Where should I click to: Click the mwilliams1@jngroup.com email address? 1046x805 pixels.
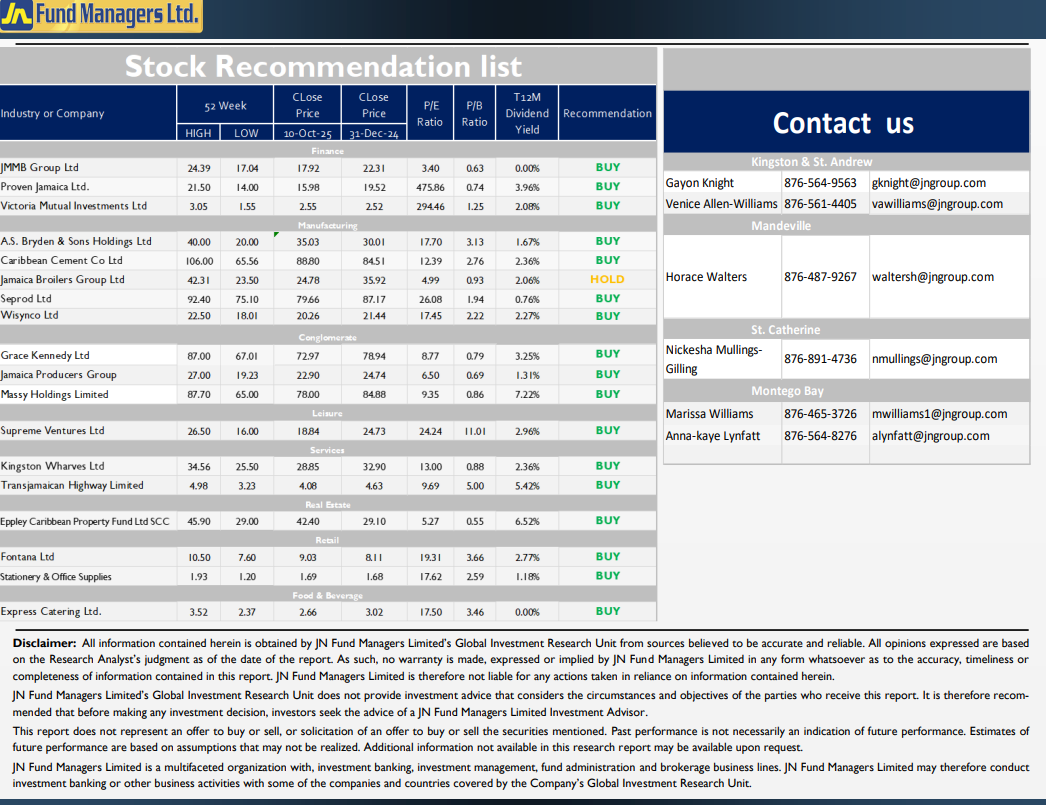coord(939,414)
